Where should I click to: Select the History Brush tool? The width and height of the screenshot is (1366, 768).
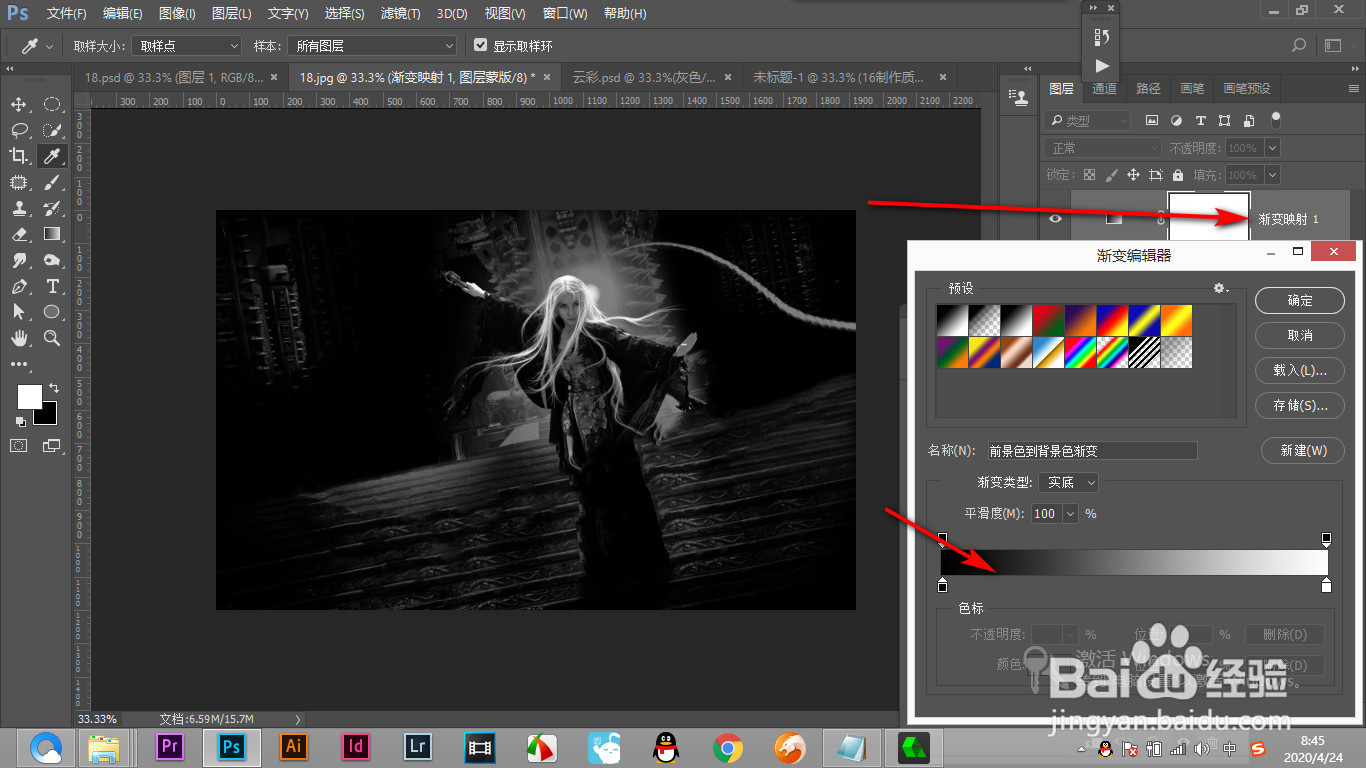click(52, 208)
